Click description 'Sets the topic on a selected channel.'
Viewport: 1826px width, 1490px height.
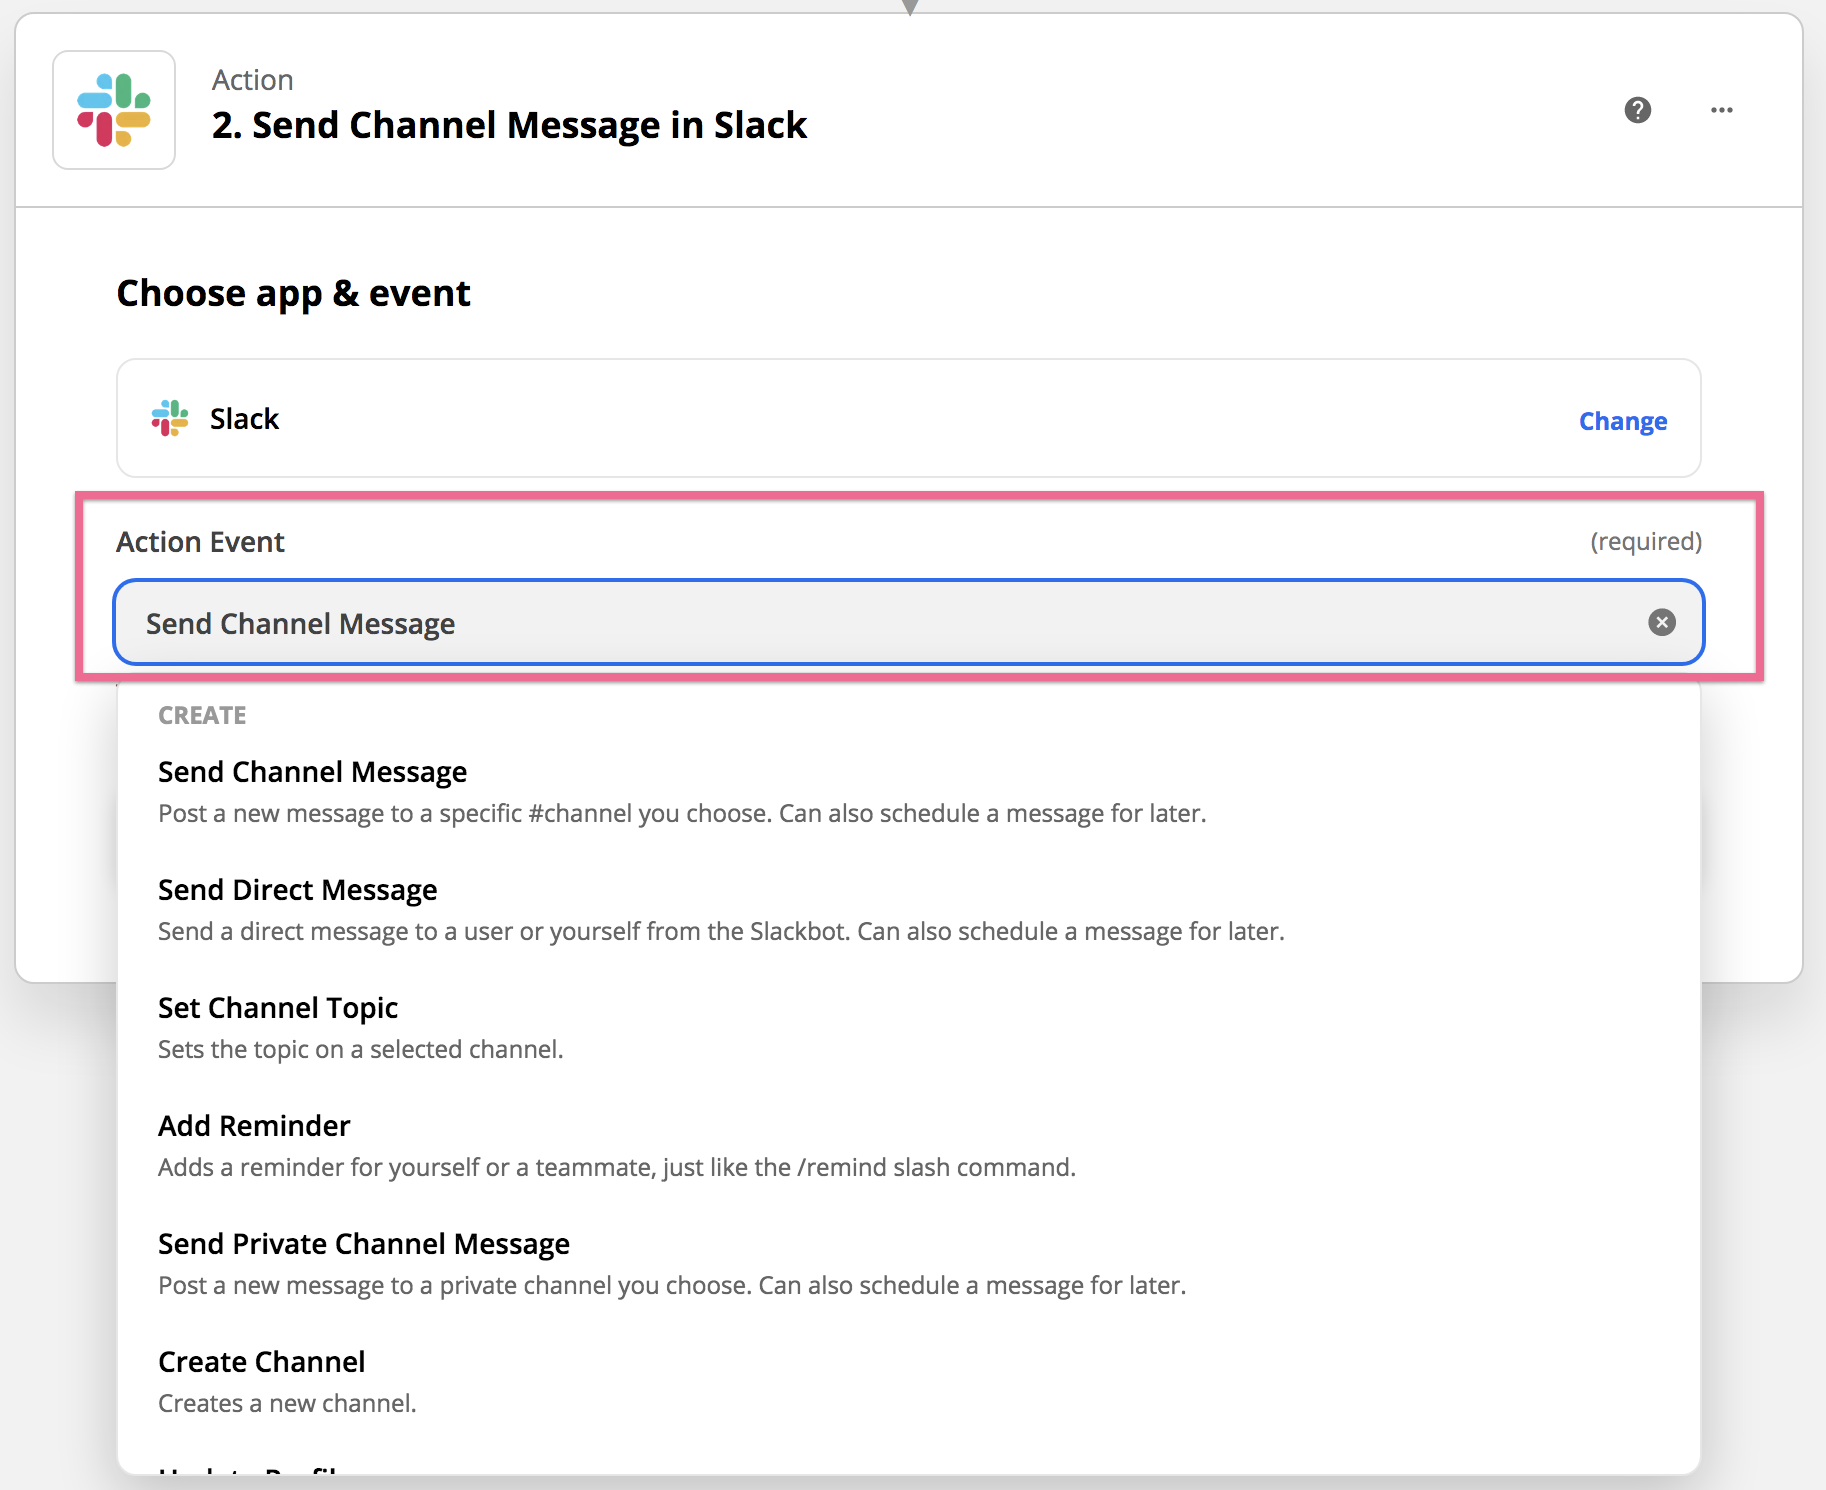(x=361, y=1049)
